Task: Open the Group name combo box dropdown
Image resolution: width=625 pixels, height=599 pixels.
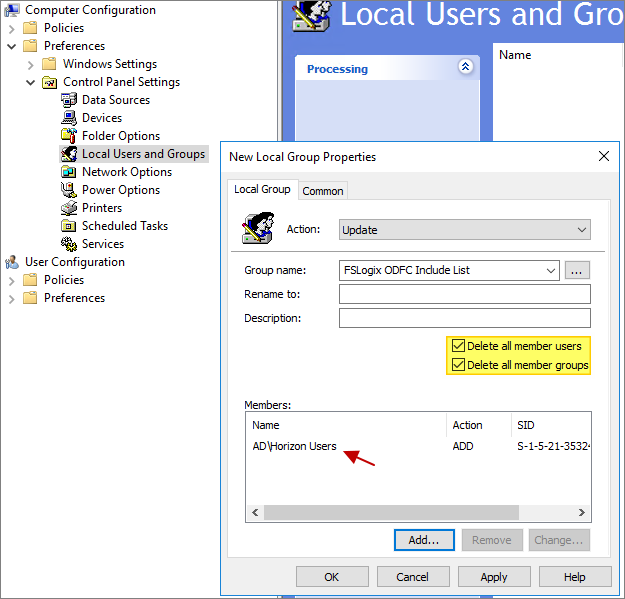Action: 550,270
